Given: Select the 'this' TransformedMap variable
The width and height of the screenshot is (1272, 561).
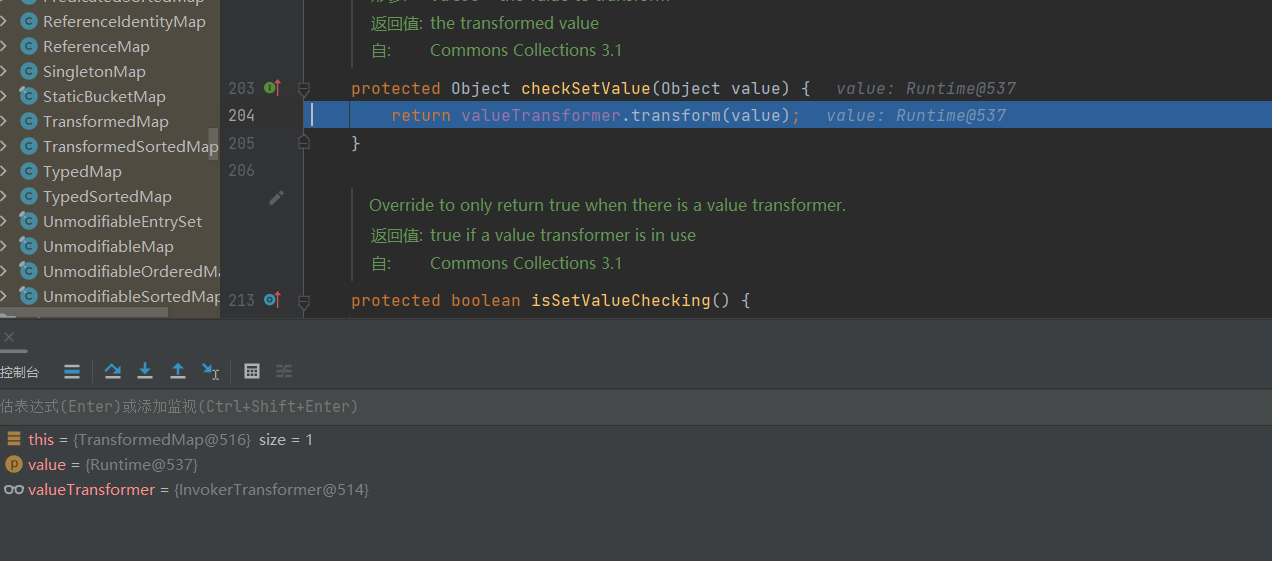Looking at the screenshot, I should tap(41, 440).
